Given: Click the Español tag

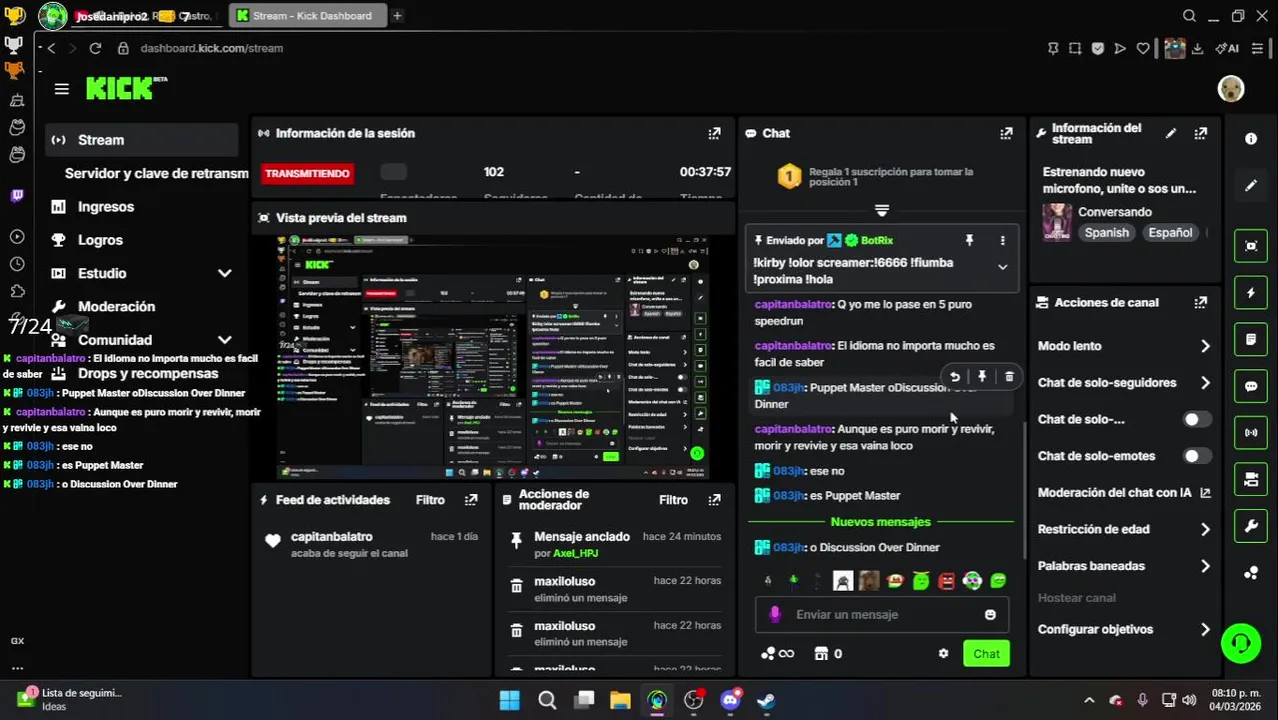Looking at the screenshot, I should pos(1170,233).
